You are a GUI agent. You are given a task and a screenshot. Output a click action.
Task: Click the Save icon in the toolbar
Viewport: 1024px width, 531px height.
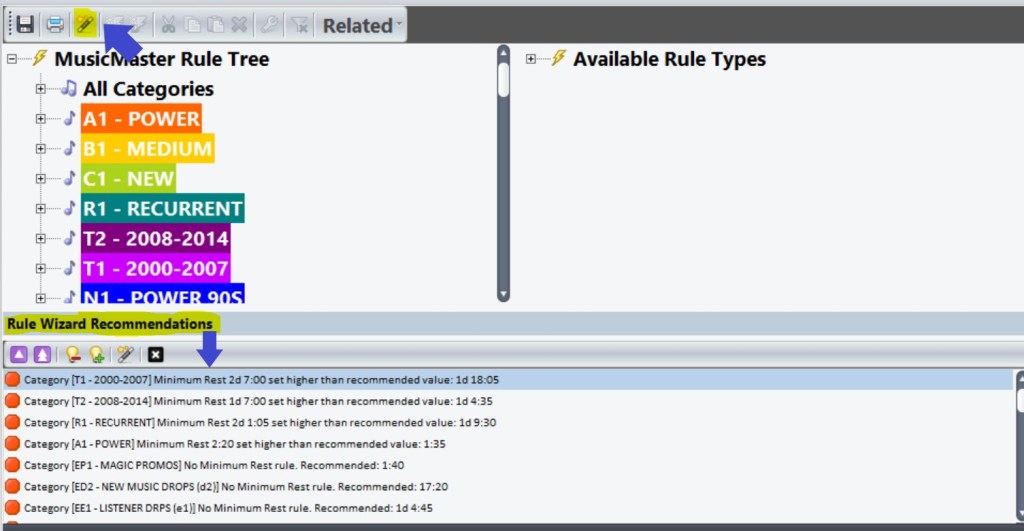25,24
